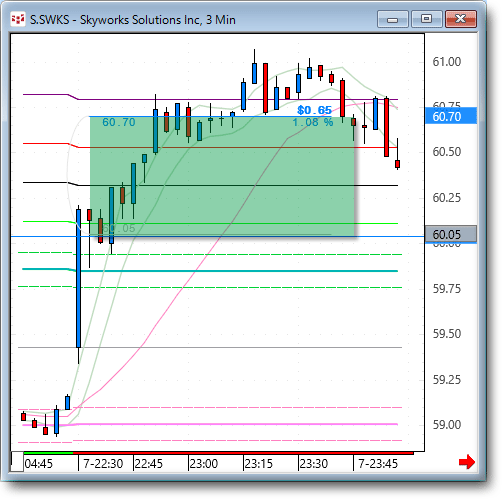
Task: Click the 59.25 price scale label
Action: (447, 380)
